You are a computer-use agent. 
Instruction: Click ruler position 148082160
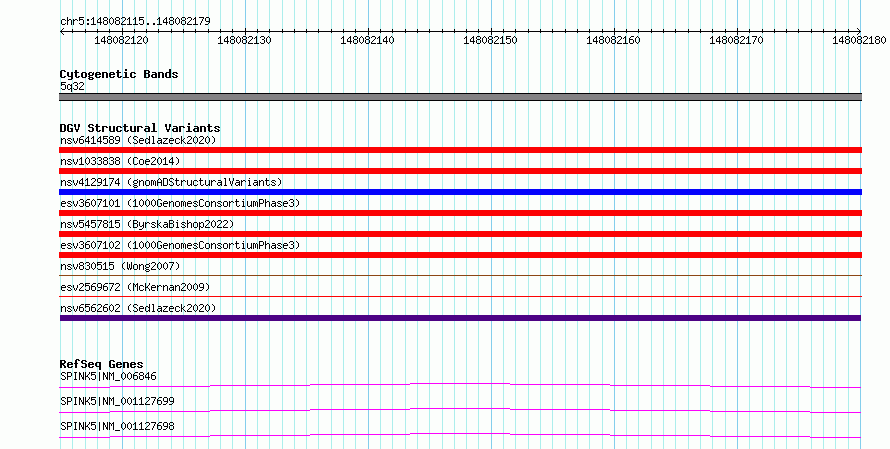[x=613, y=40]
